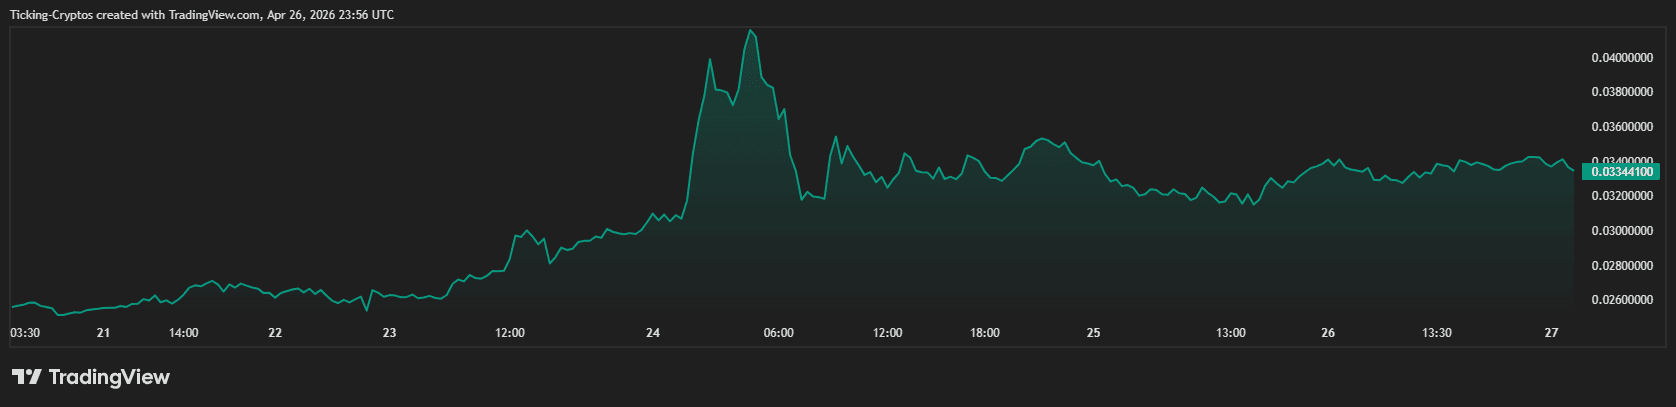Image resolution: width=1676 pixels, height=407 pixels.
Task: Click the date label 25 on time axis
Action: 1094,333
